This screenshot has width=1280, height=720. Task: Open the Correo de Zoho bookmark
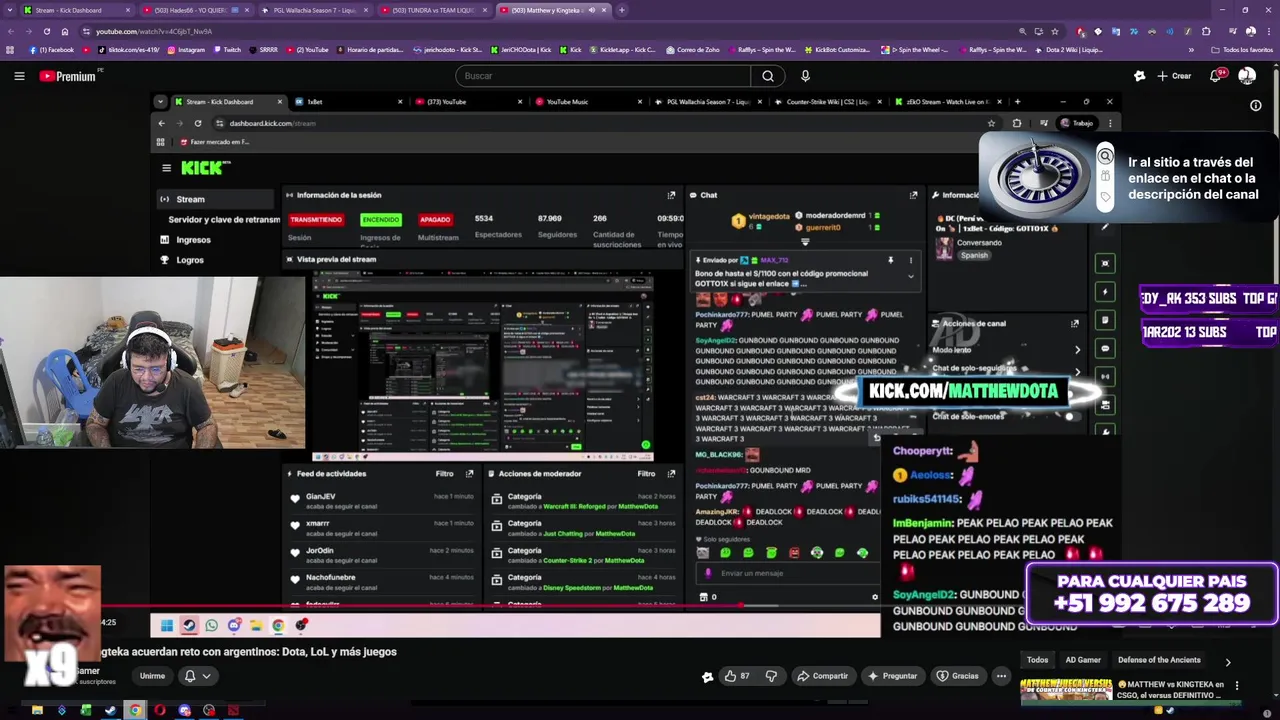pyautogui.click(x=692, y=50)
